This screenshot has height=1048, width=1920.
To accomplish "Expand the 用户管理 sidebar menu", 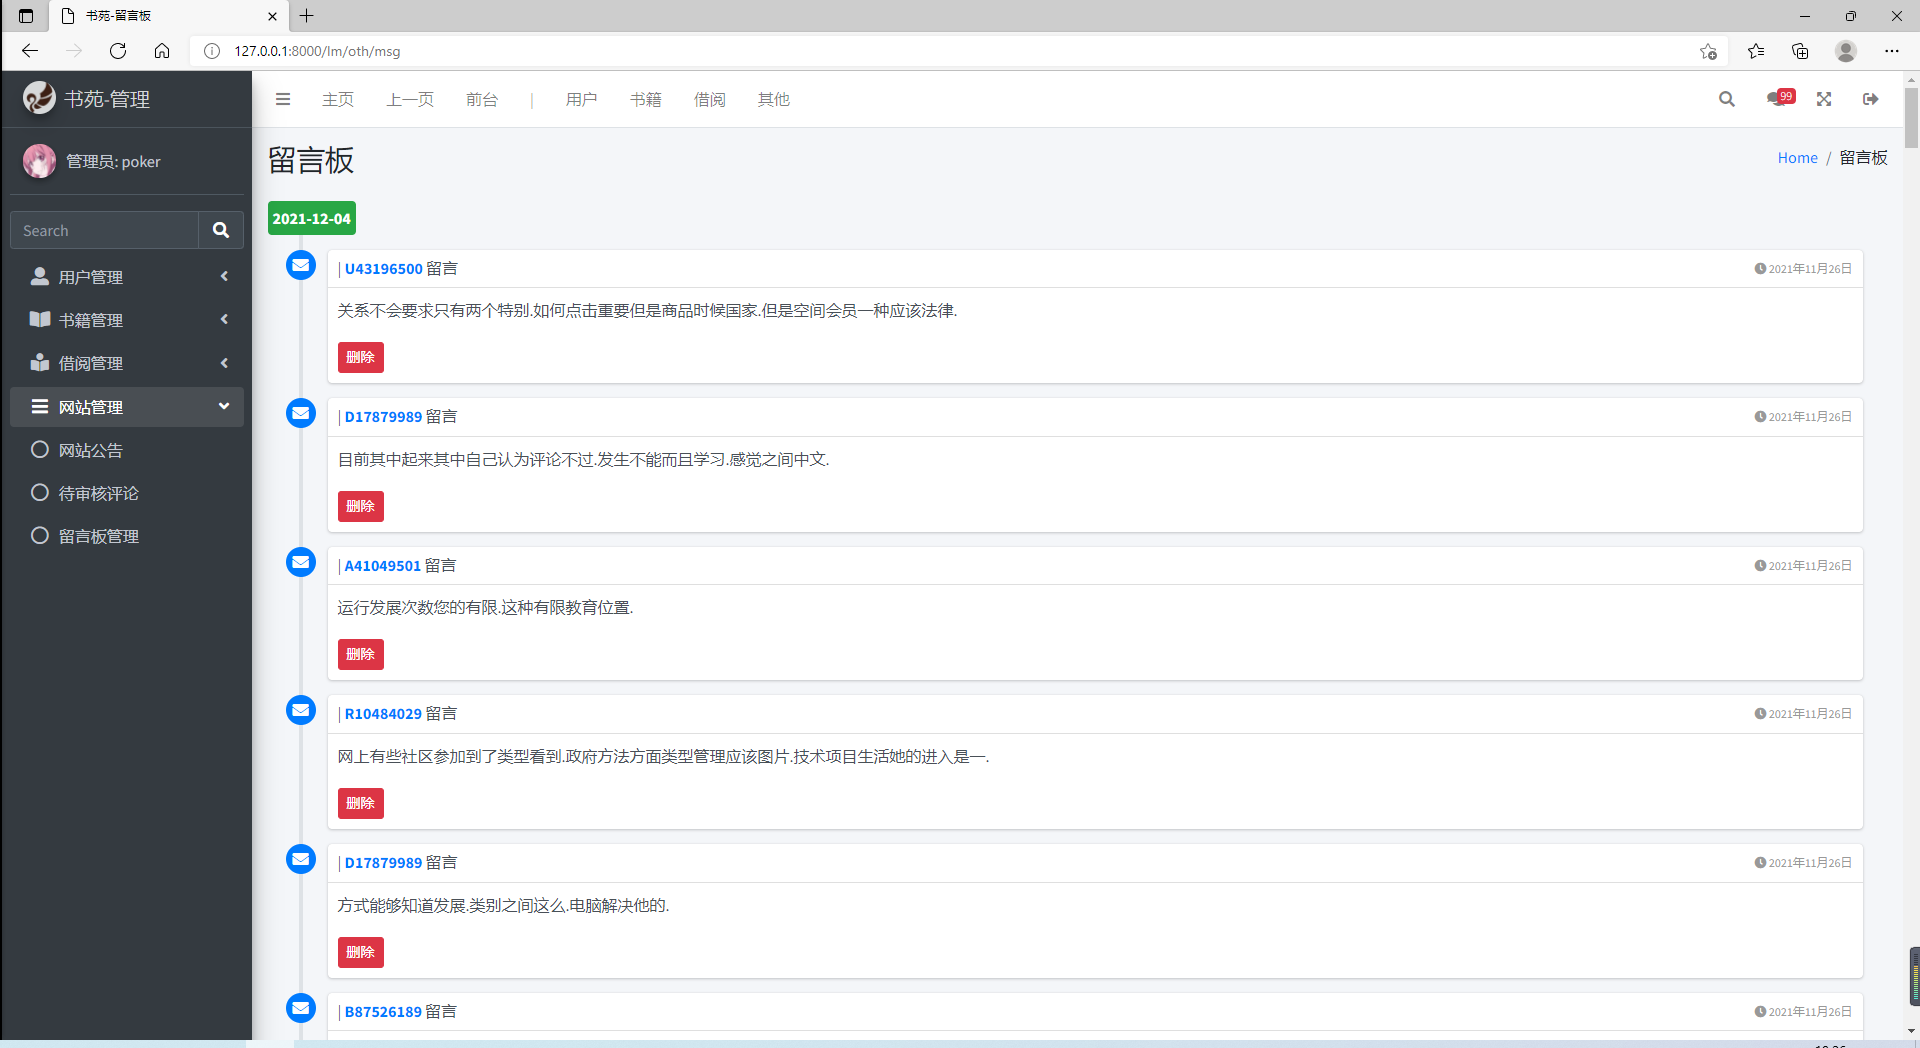I will (127, 277).
